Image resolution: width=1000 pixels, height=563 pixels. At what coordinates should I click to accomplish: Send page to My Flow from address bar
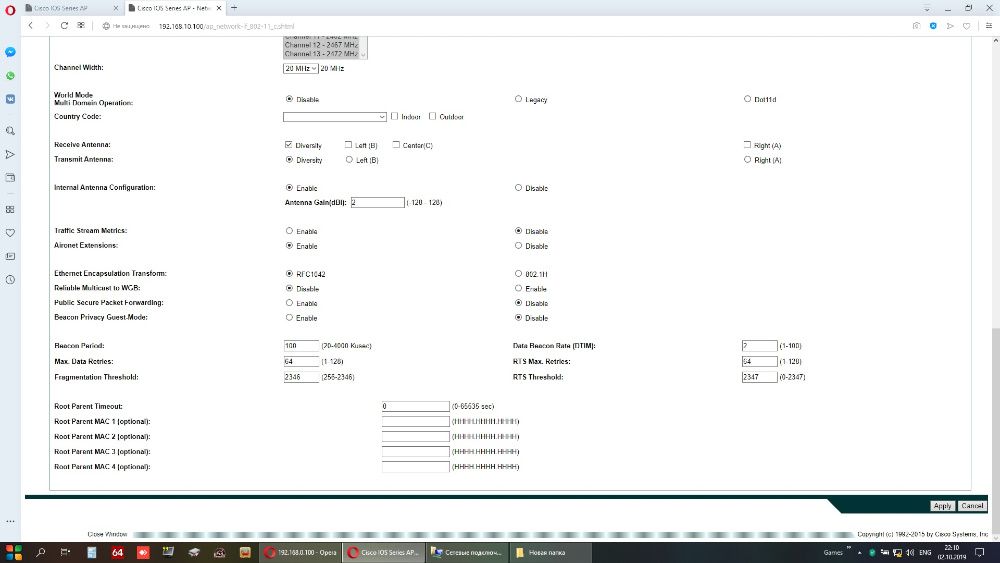(950, 26)
